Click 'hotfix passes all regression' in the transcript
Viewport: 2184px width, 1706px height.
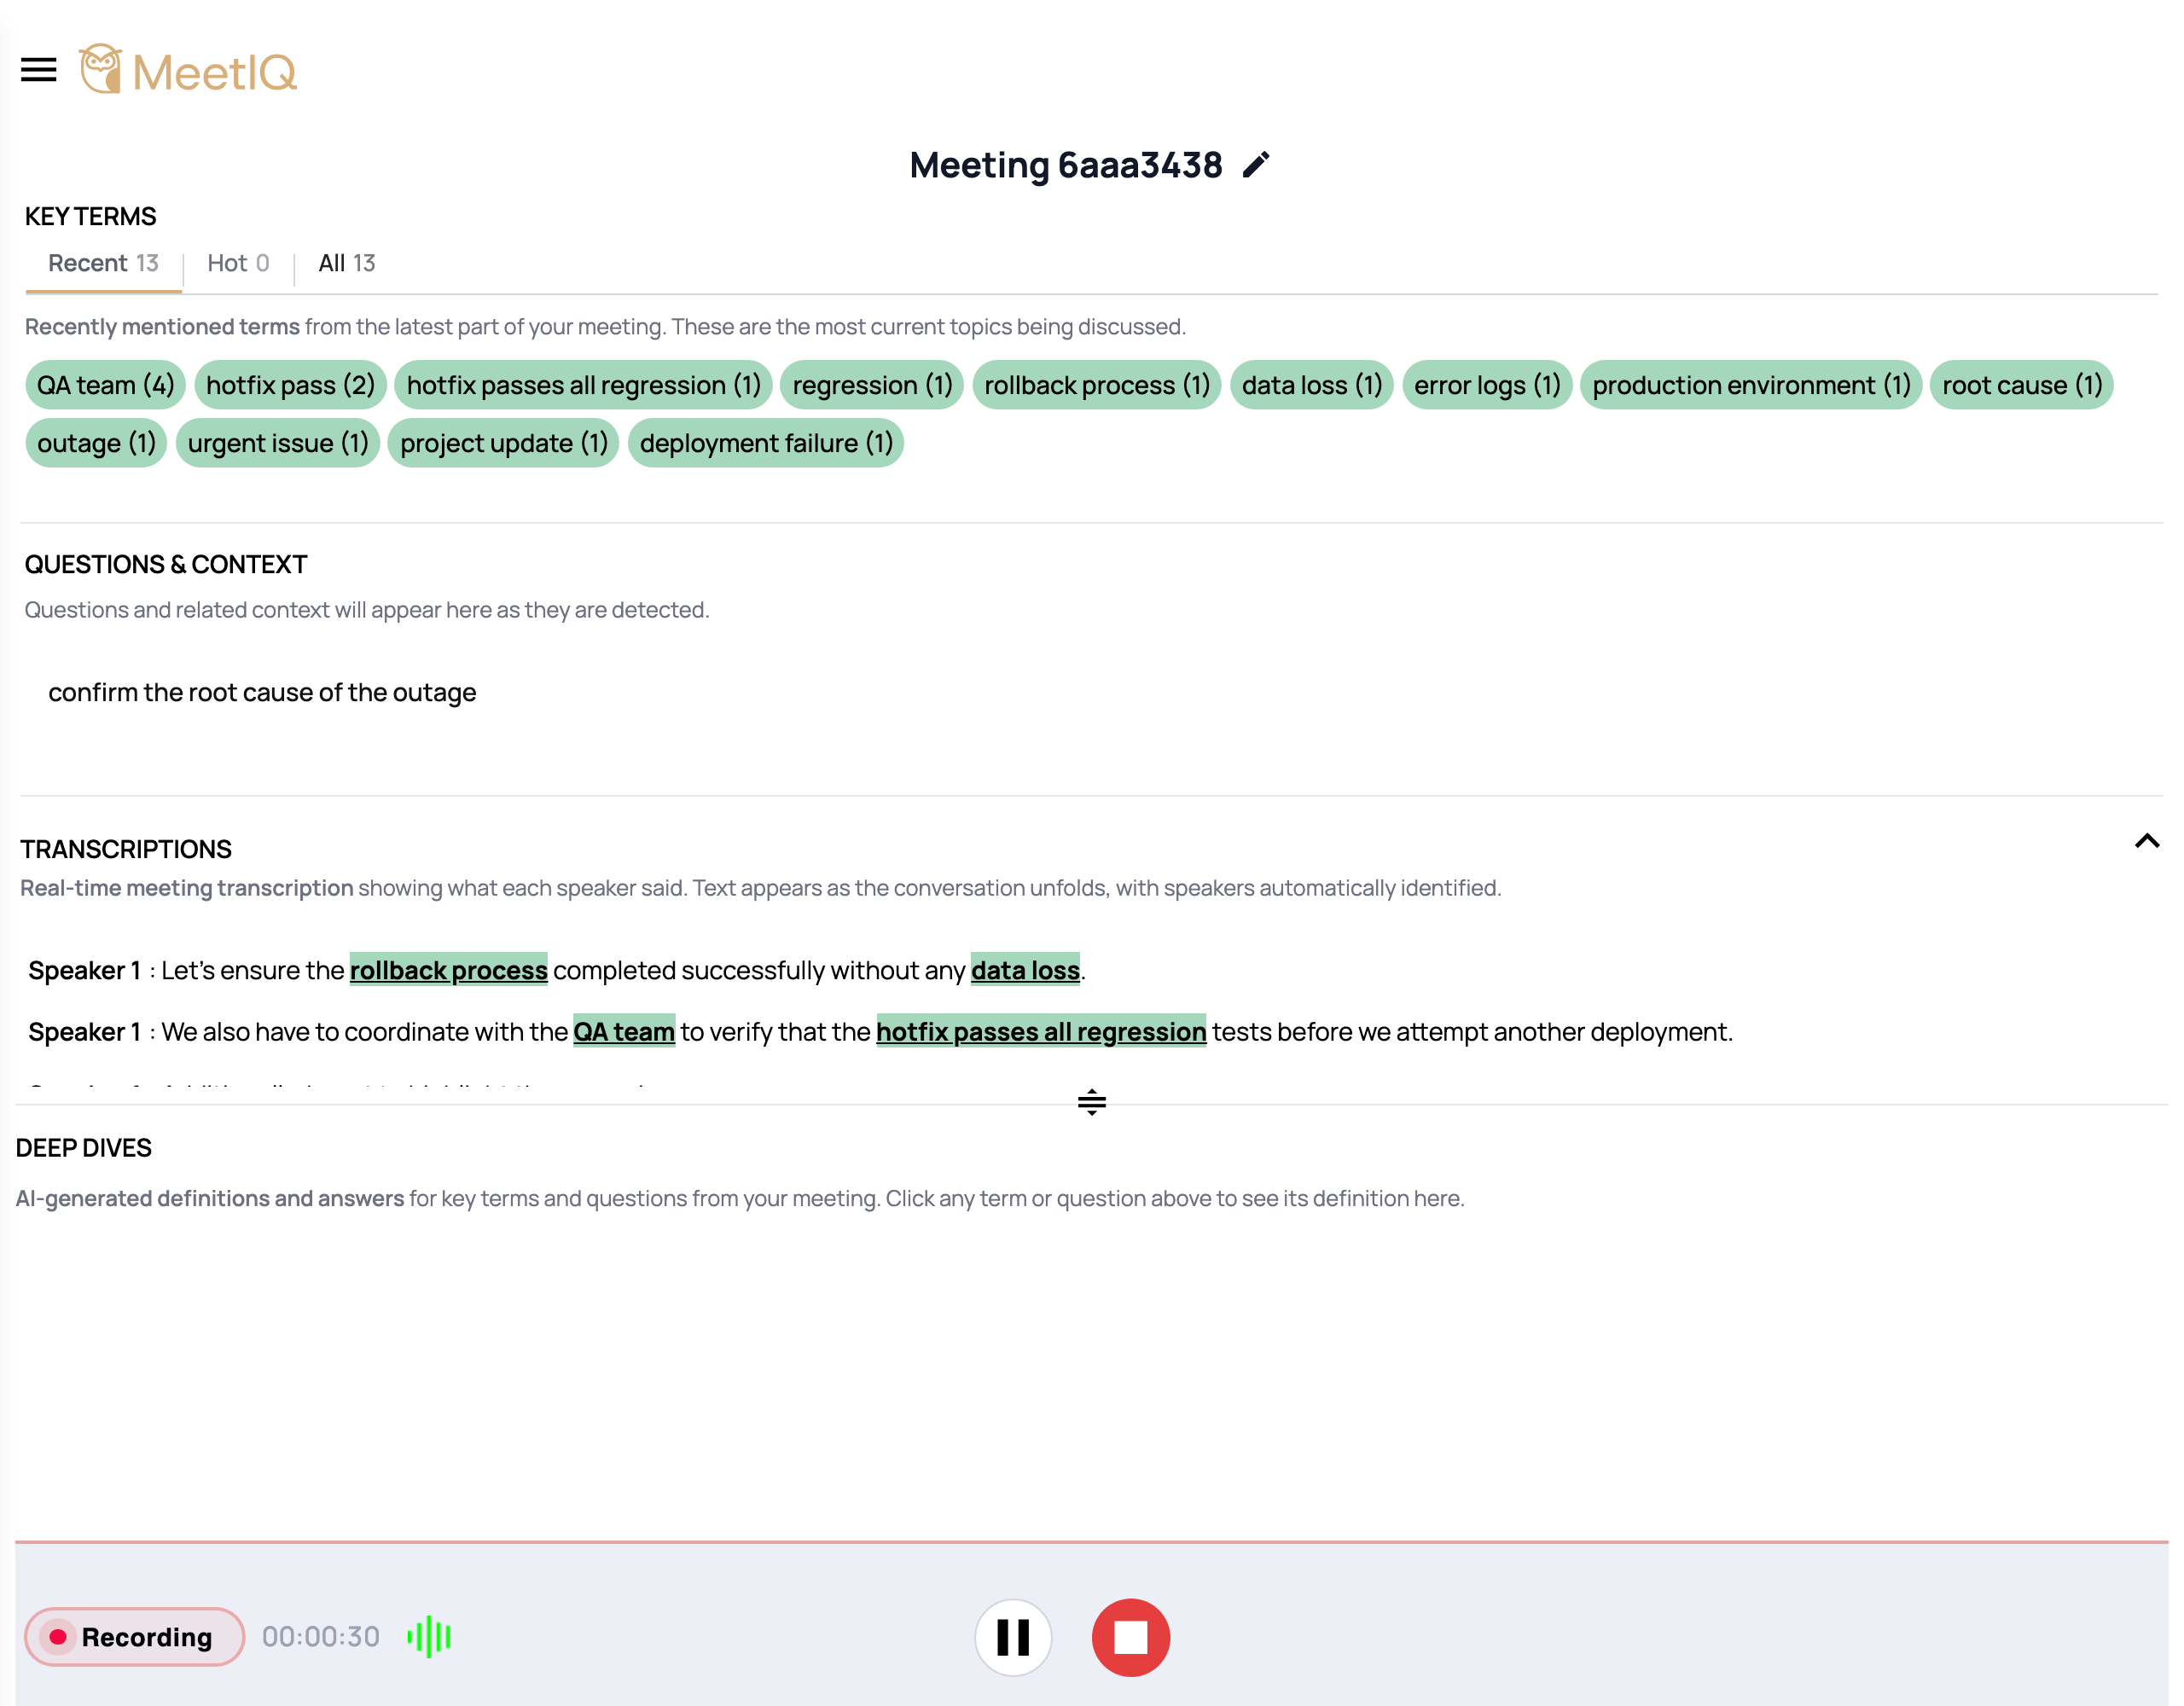(1041, 1031)
